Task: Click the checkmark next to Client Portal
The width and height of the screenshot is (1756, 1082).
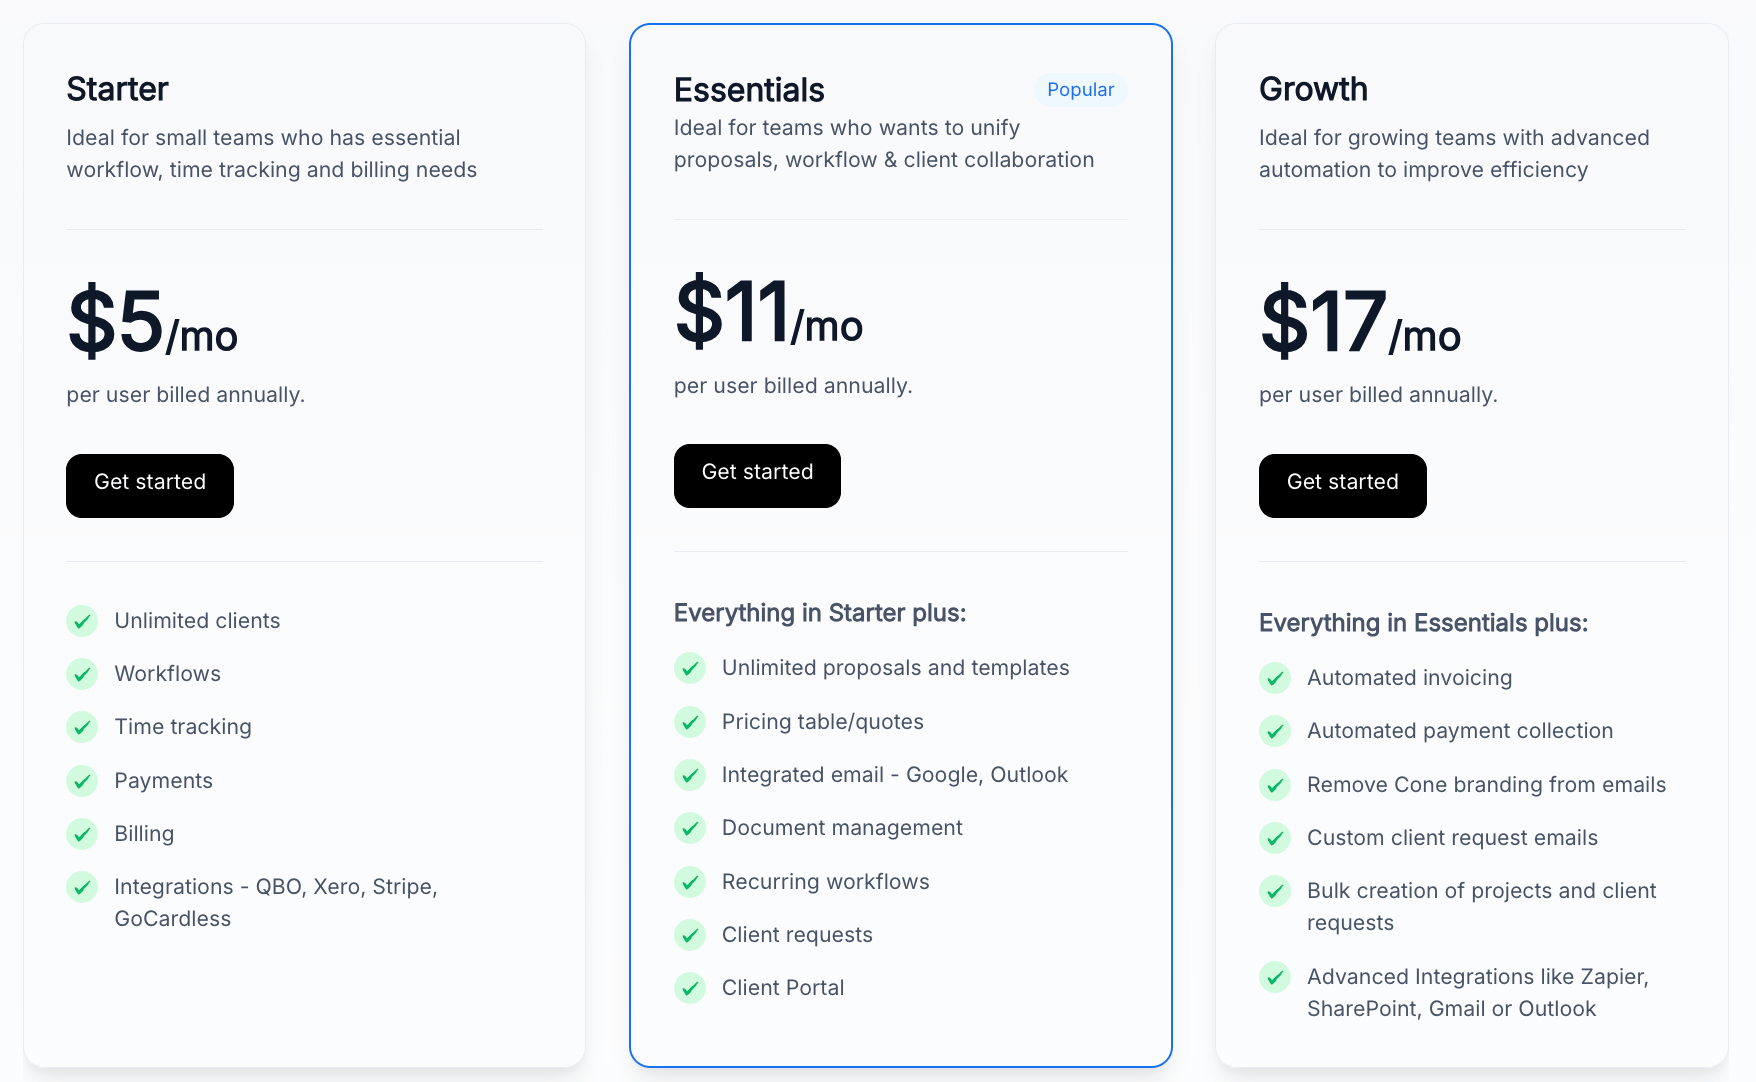Action: [690, 988]
